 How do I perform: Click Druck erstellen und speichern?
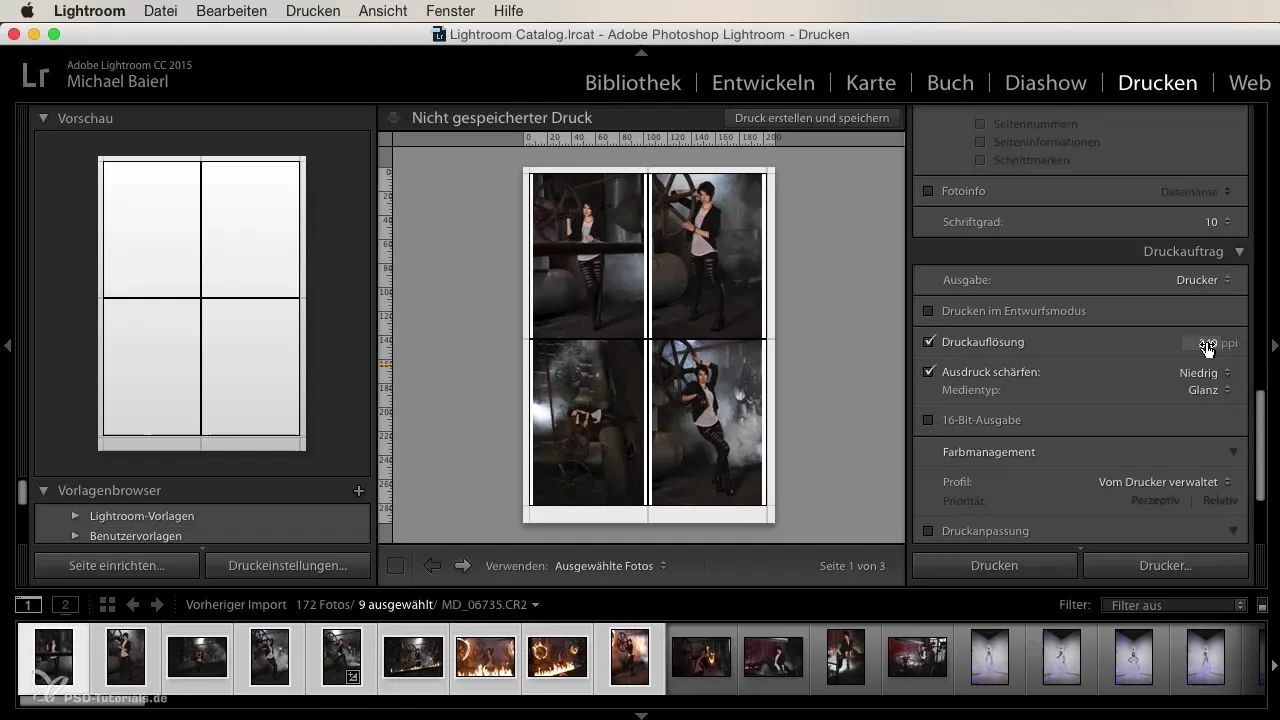(812, 118)
